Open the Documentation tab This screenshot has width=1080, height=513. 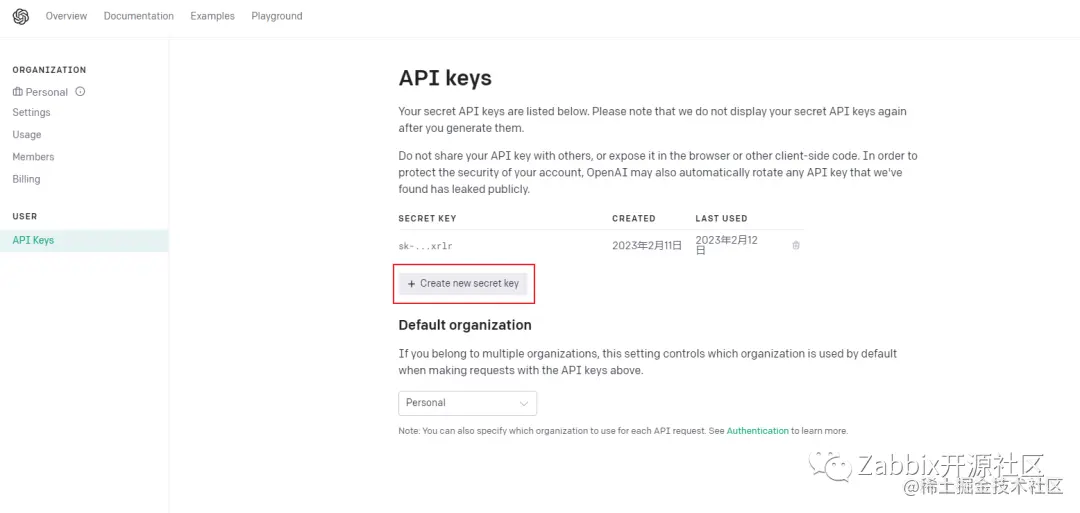(x=138, y=16)
